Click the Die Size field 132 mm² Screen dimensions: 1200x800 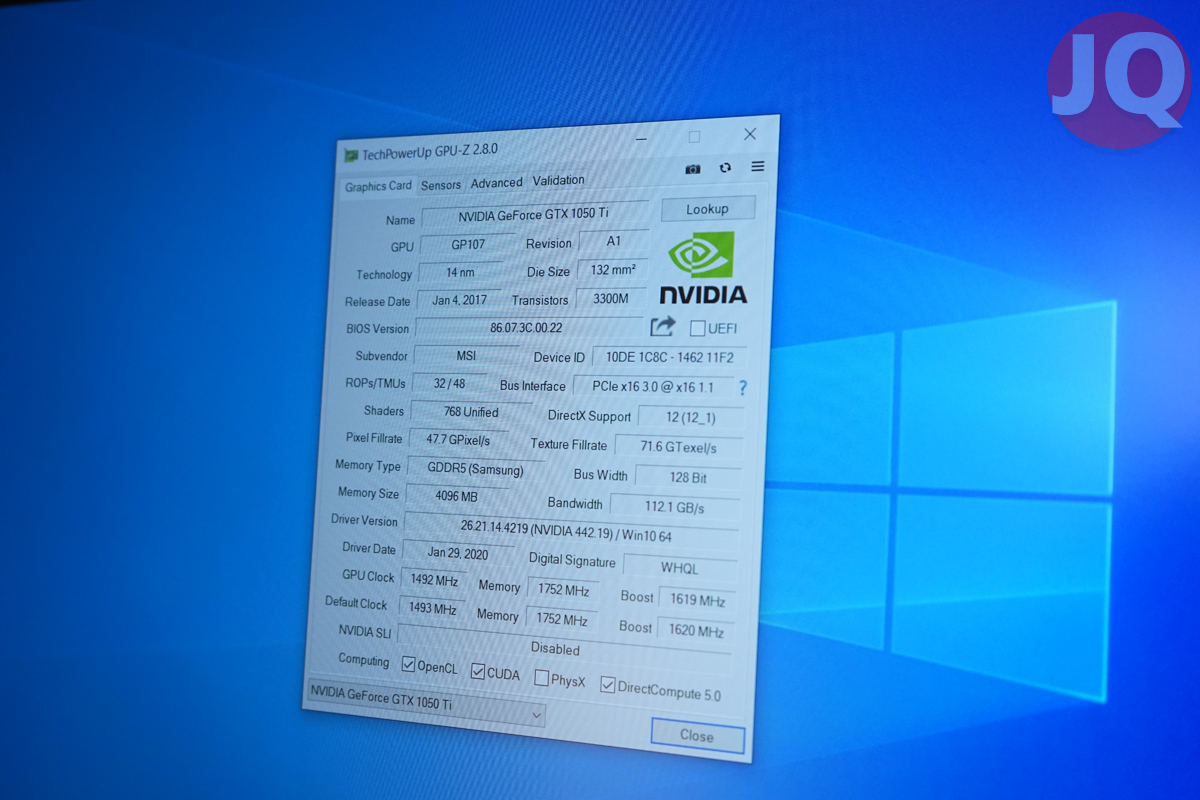pyautogui.click(x=613, y=270)
